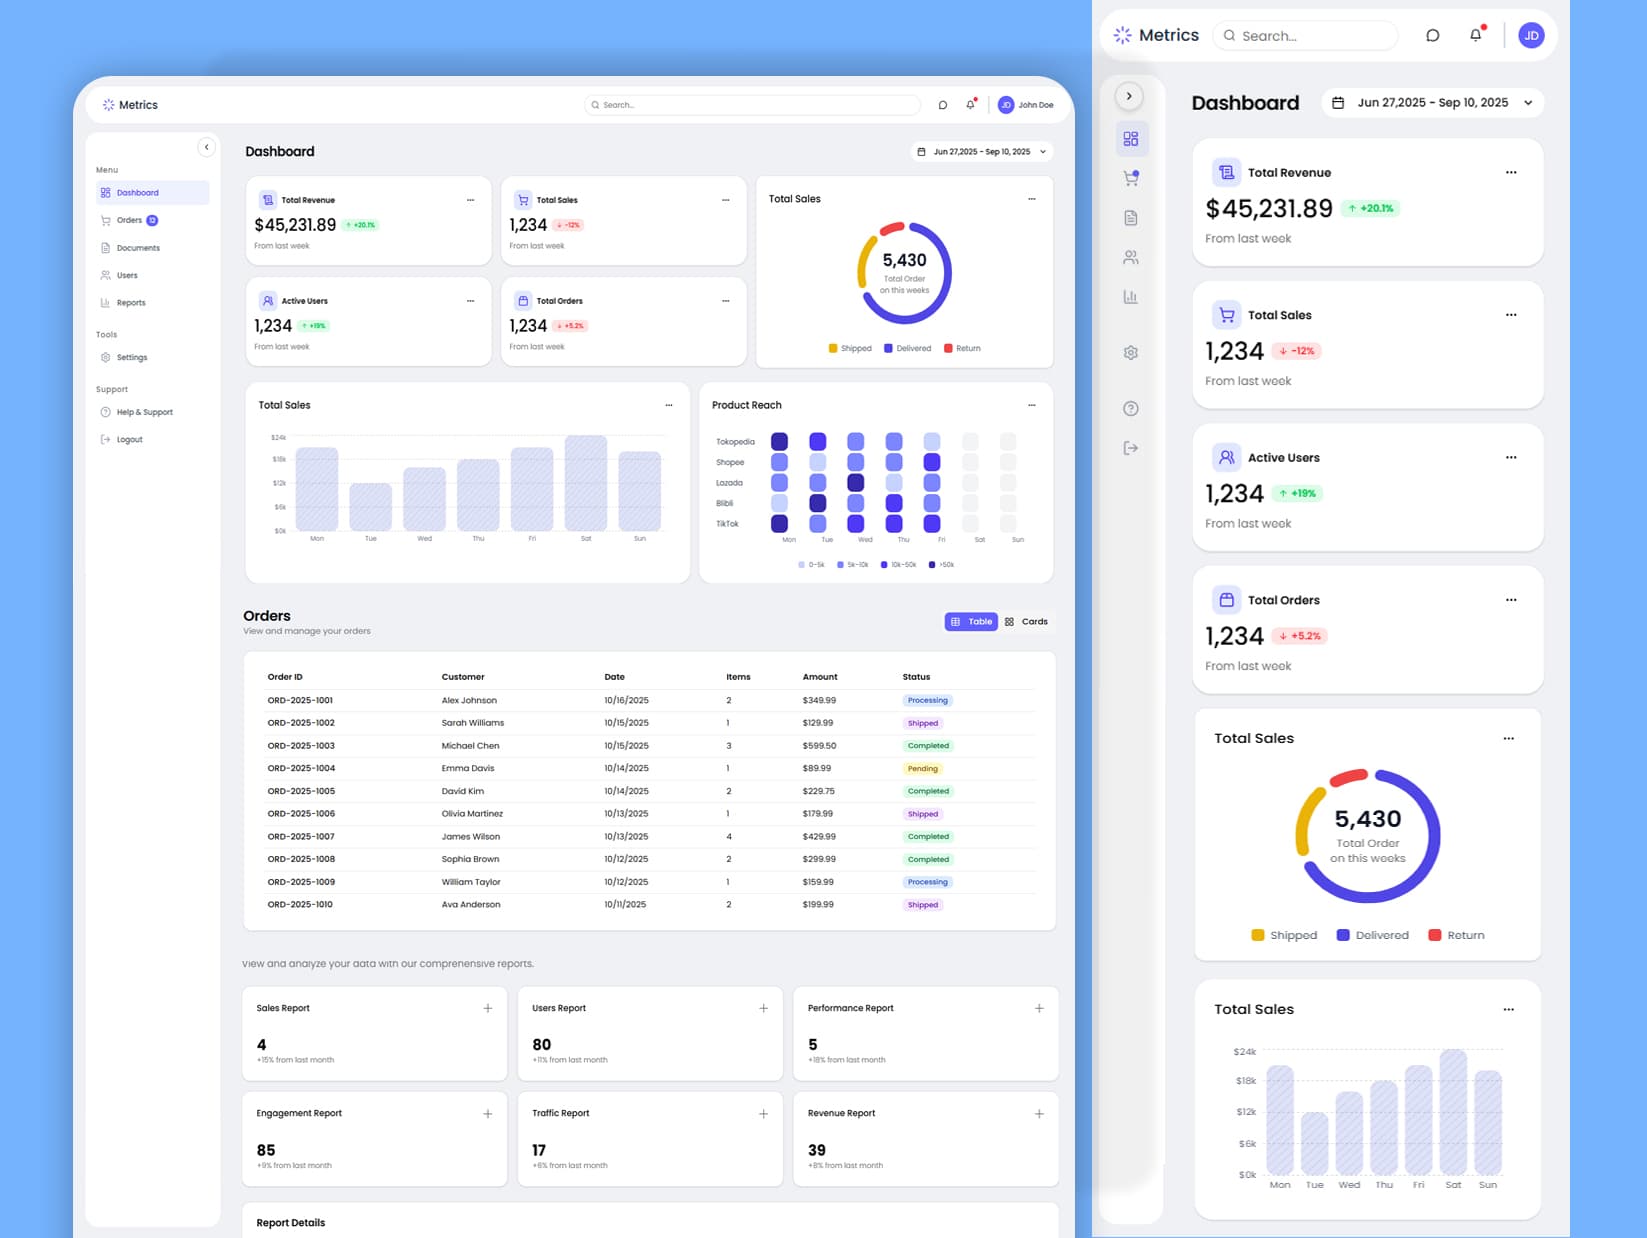Expand the Sales Report with the plus button
The image size is (1647, 1238).
(488, 1008)
